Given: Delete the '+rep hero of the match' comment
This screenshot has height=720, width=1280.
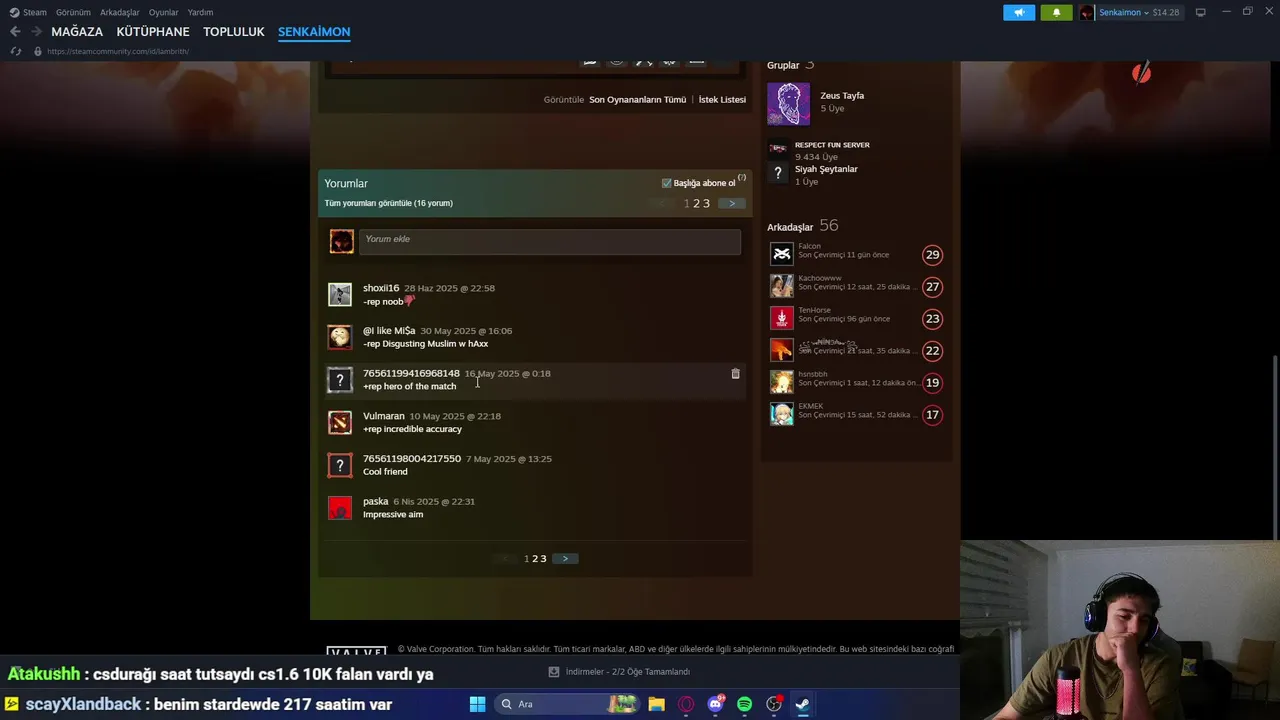Looking at the screenshot, I should point(735,374).
